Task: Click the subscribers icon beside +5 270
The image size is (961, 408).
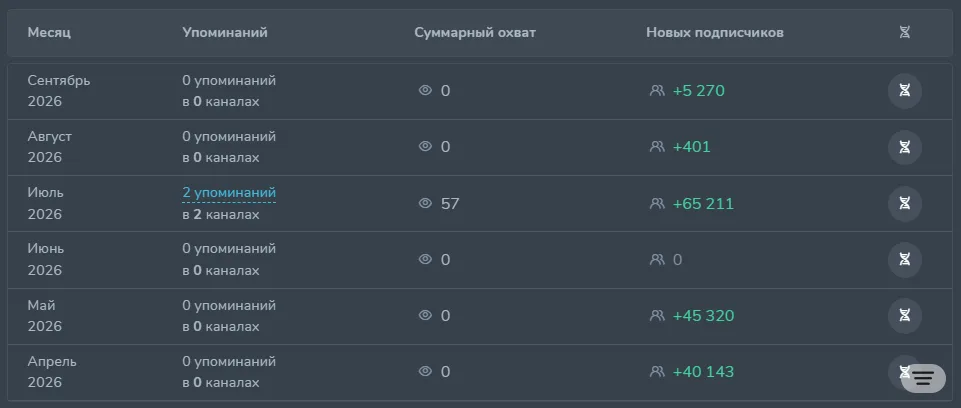Action: click(657, 91)
